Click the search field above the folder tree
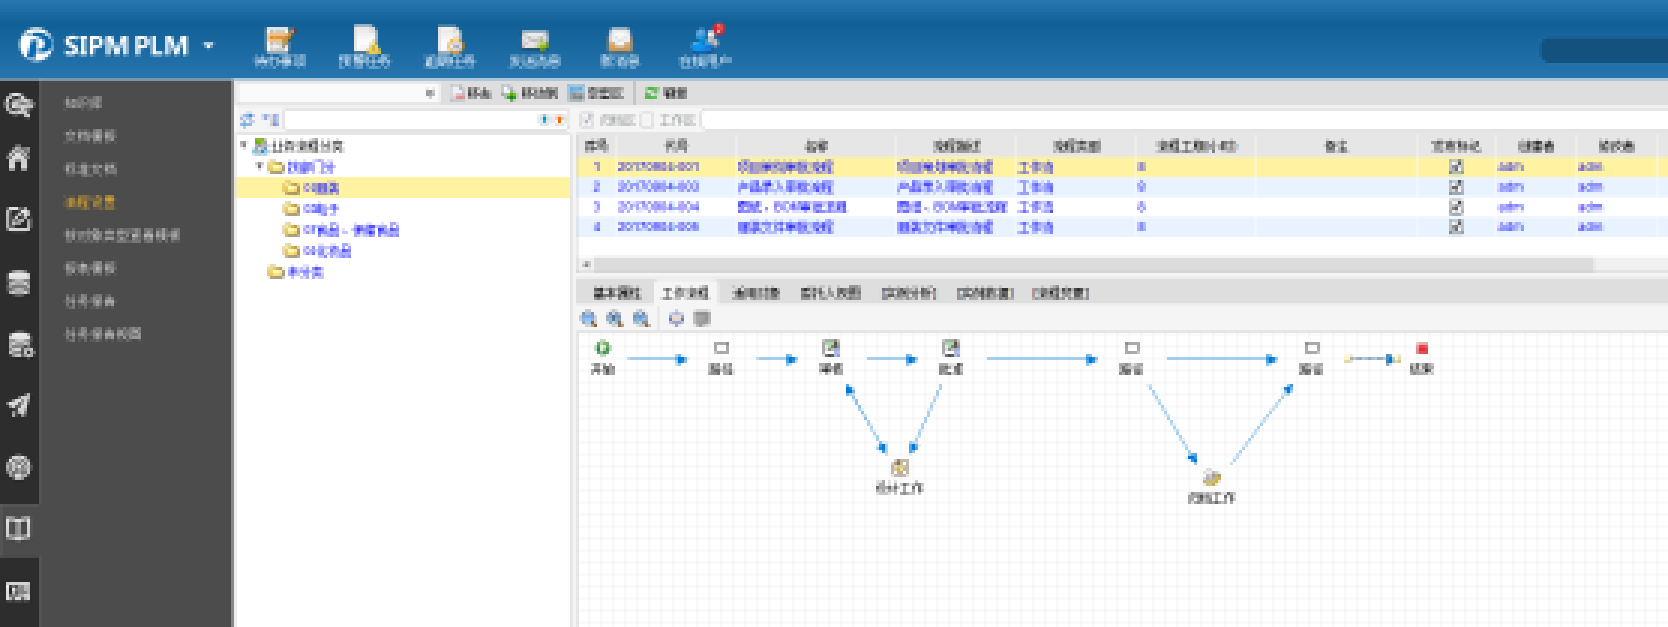Image resolution: width=1668 pixels, height=627 pixels. pyautogui.click(x=410, y=120)
